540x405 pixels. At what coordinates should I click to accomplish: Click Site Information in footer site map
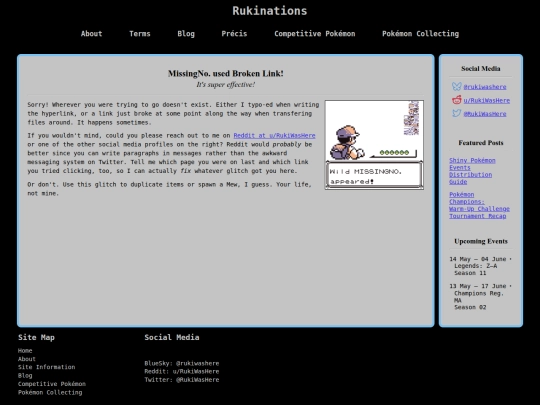(46, 367)
